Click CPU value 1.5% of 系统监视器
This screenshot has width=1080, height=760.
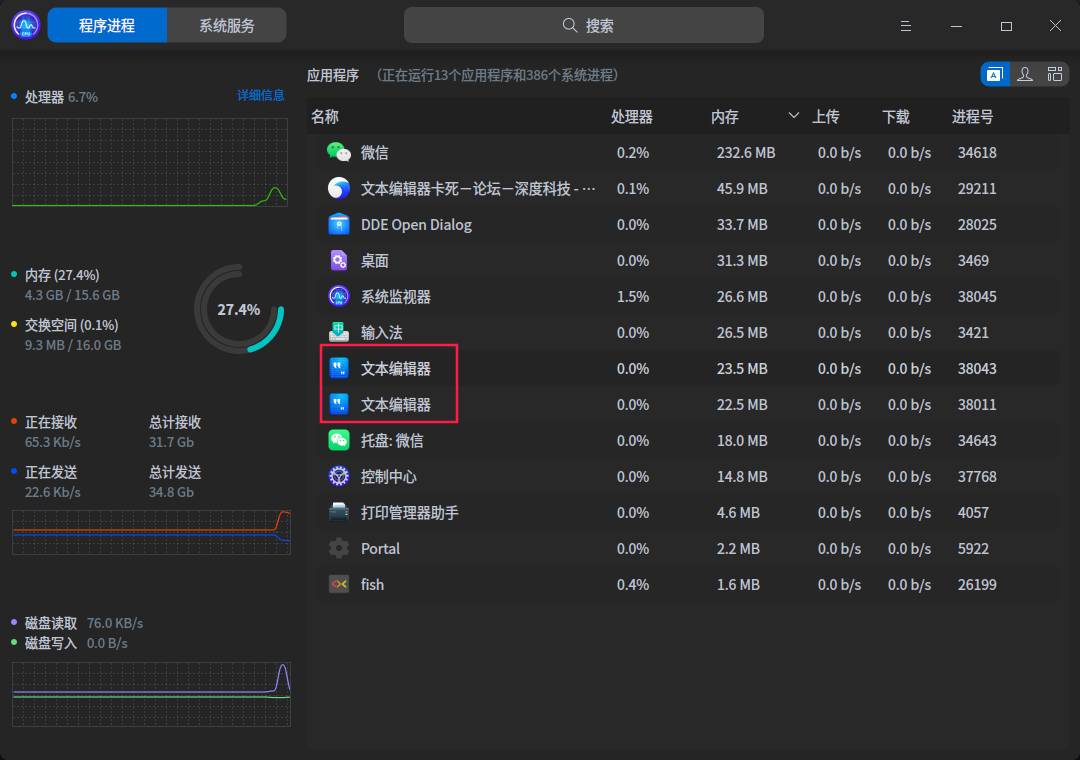[632, 296]
